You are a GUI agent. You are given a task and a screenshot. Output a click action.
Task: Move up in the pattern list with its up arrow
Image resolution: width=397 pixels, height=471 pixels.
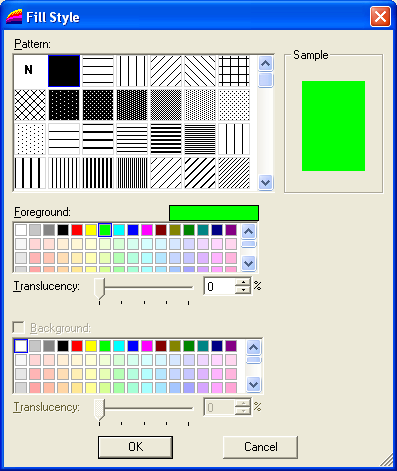pyautogui.click(x=265, y=63)
